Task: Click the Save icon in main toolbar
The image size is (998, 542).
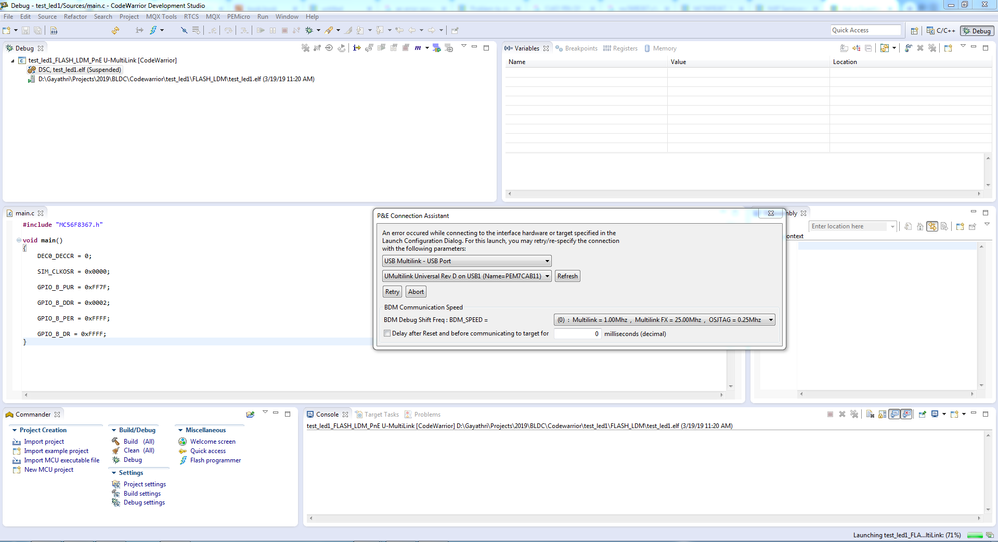Action: coord(25,31)
